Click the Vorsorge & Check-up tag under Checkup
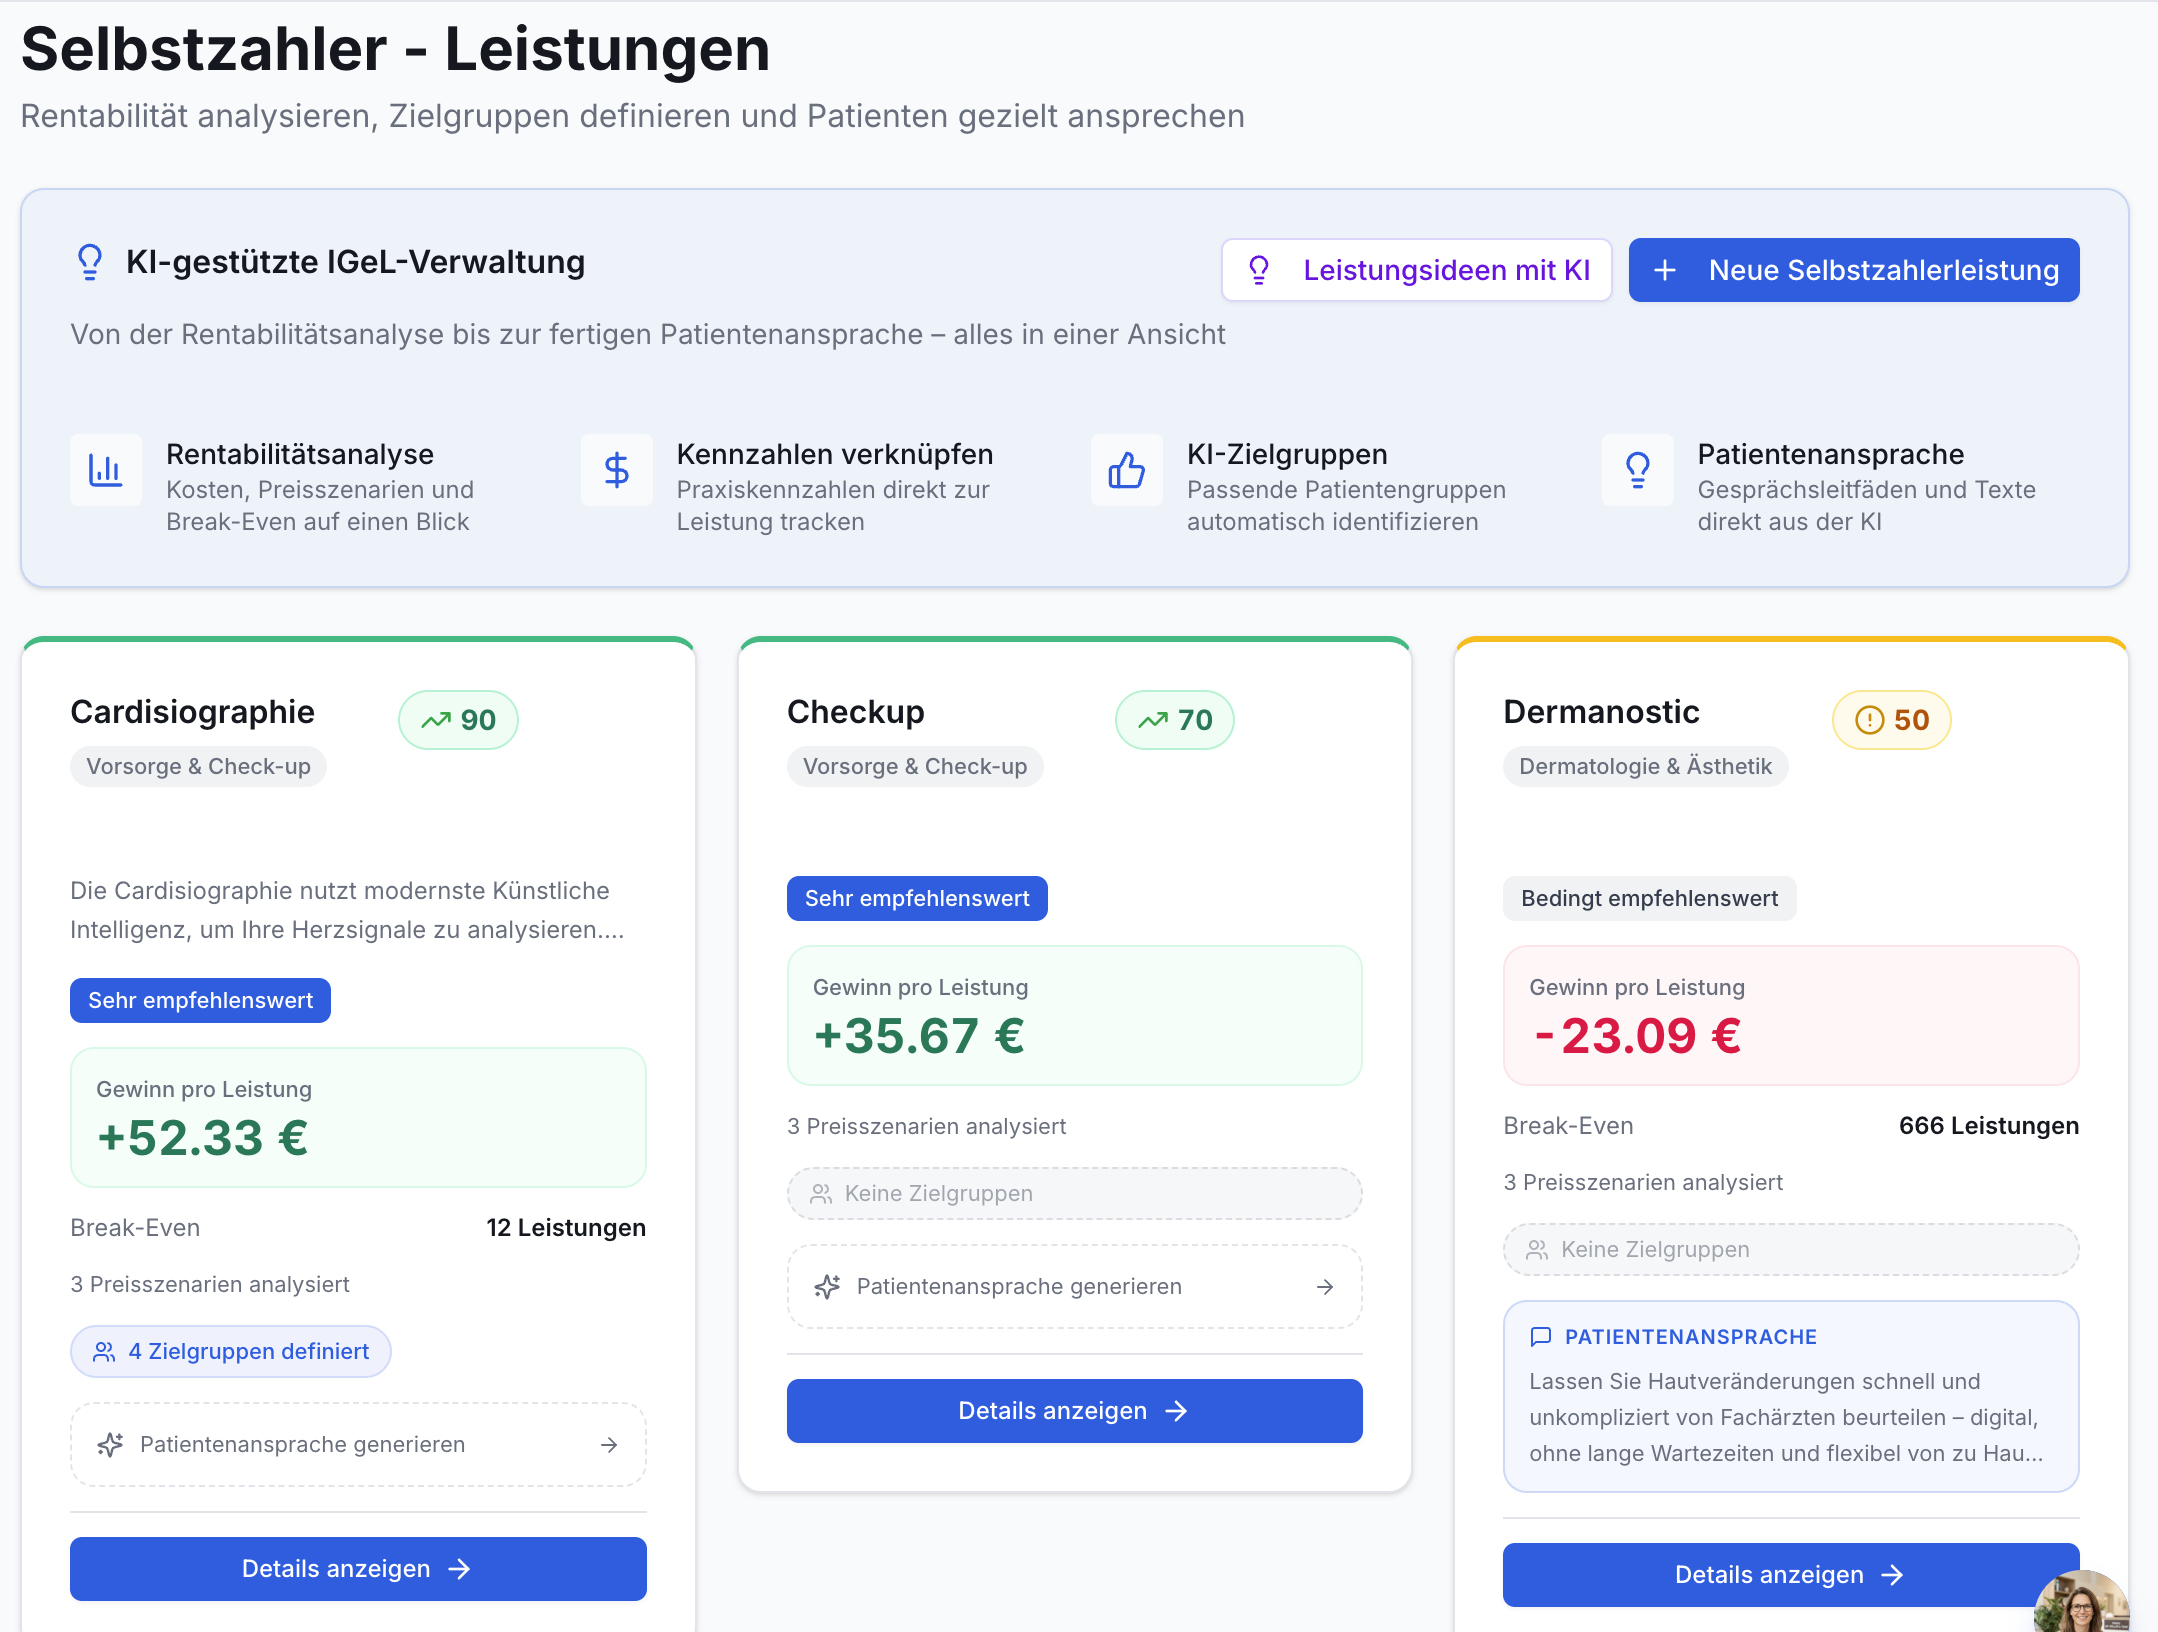The image size is (2158, 1632). pos(915,767)
